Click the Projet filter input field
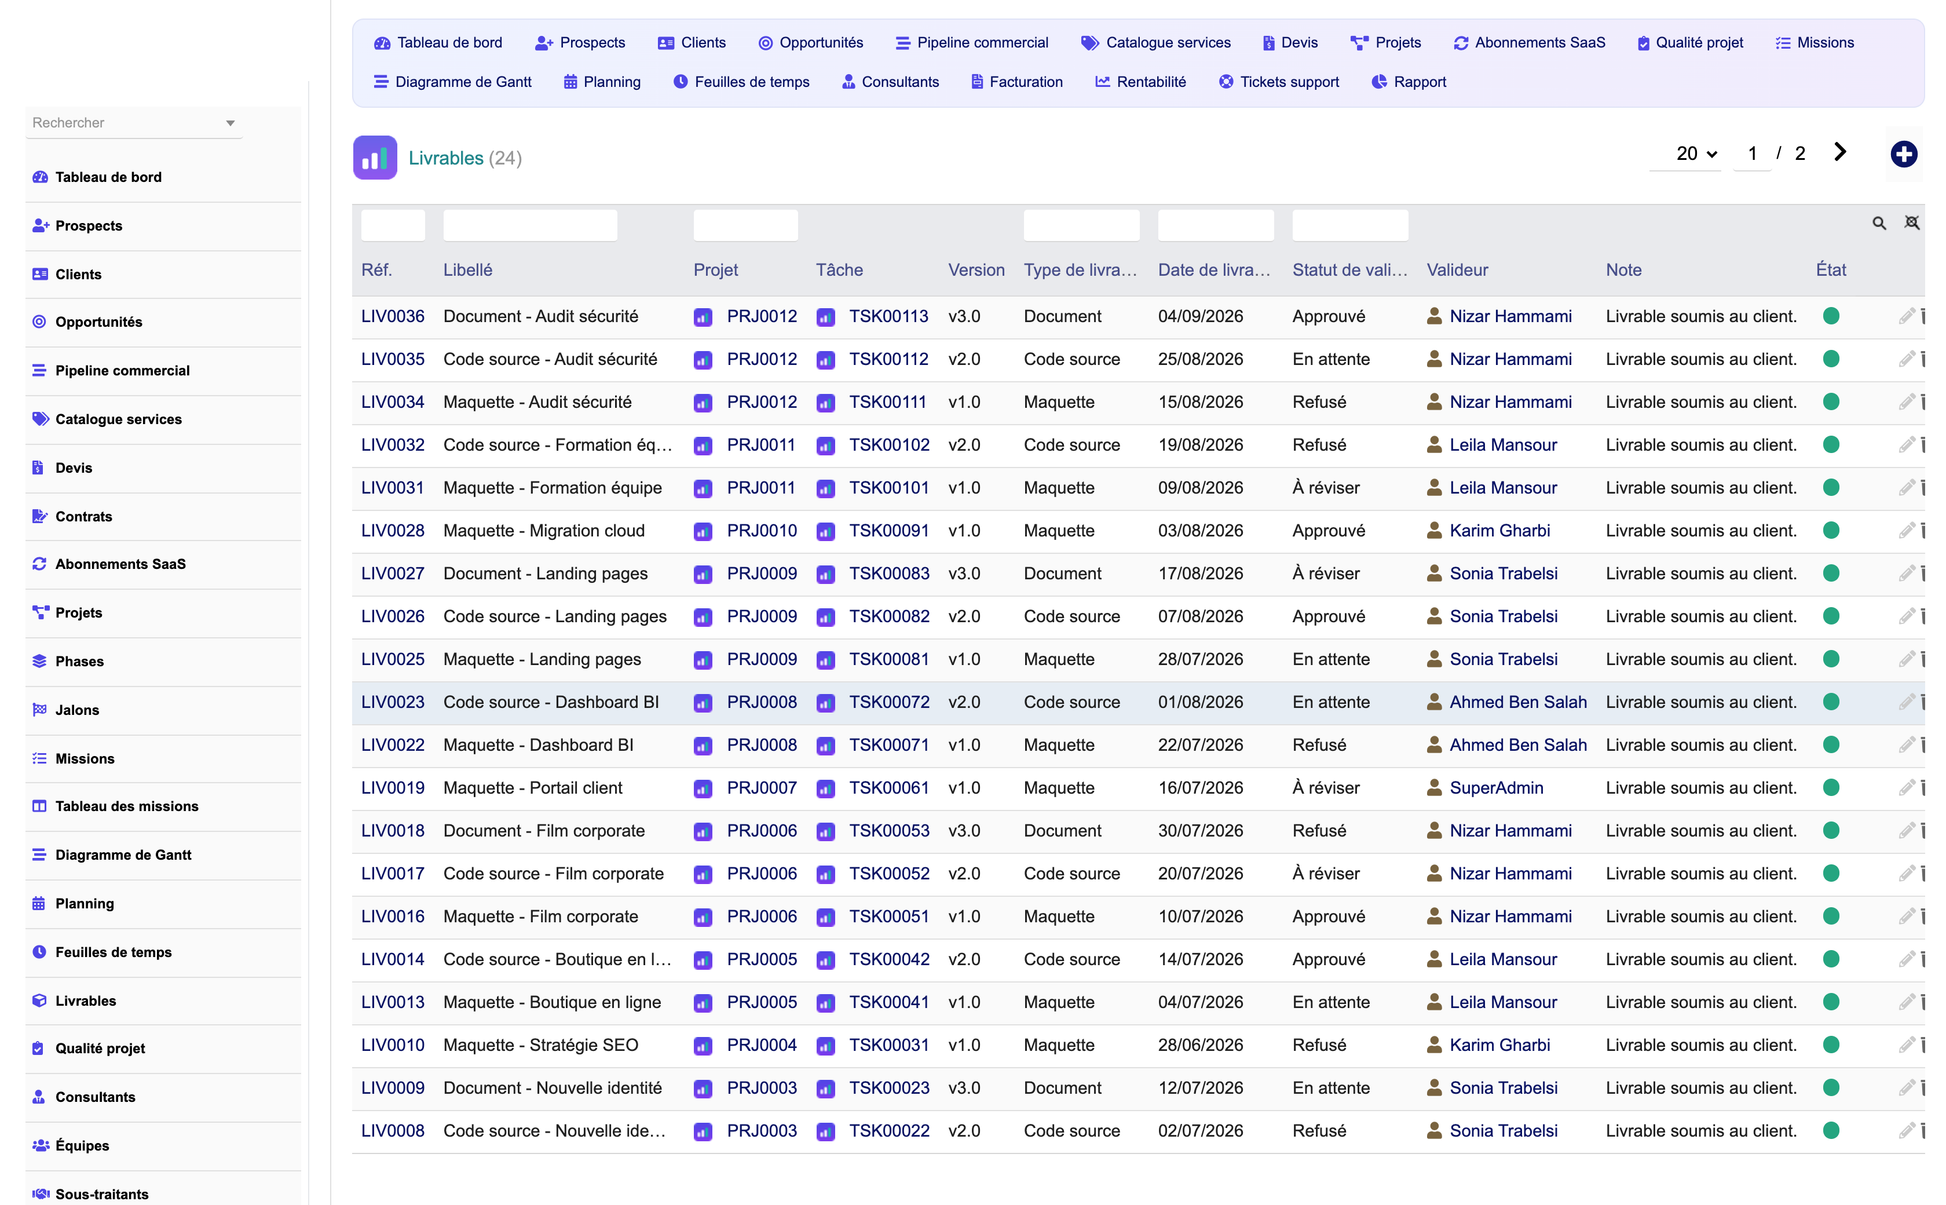Image resolution: width=1946 pixels, height=1205 pixels. [746, 225]
